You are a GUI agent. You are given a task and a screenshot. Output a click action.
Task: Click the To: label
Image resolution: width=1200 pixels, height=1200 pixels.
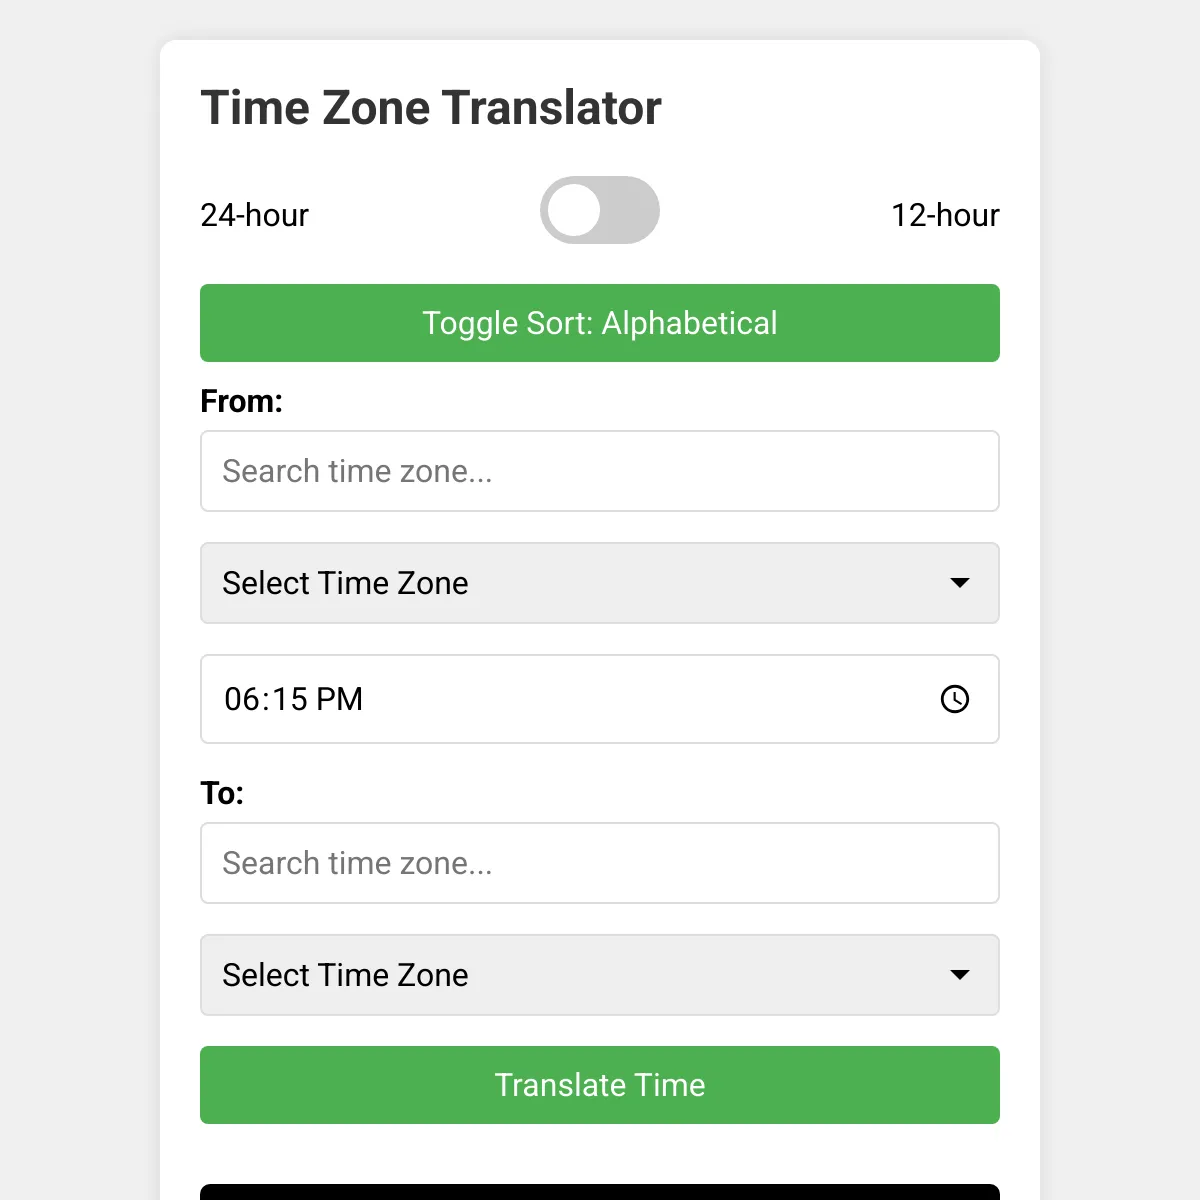pyautogui.click(x=222, y=793)
